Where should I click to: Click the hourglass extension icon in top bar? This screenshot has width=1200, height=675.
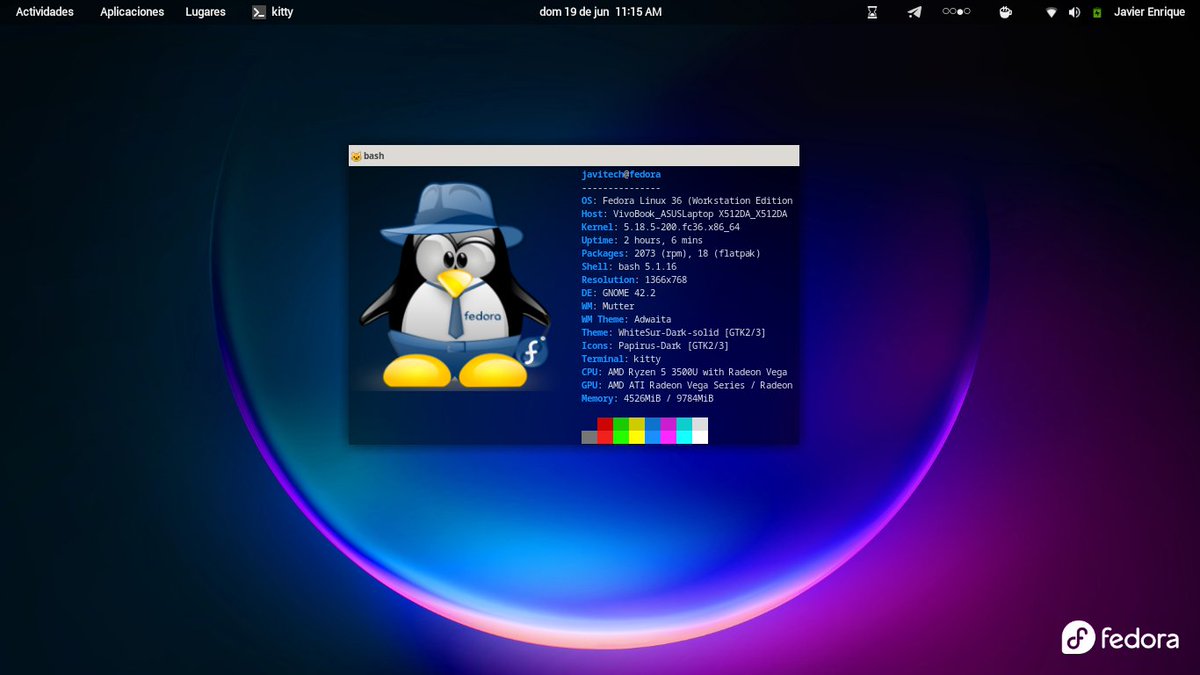[871, 12]
